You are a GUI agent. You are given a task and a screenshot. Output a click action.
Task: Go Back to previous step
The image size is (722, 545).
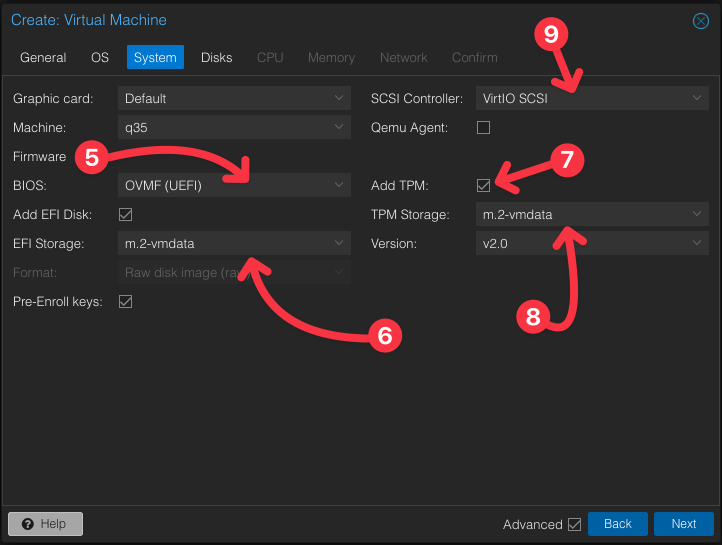click(617, 524)
